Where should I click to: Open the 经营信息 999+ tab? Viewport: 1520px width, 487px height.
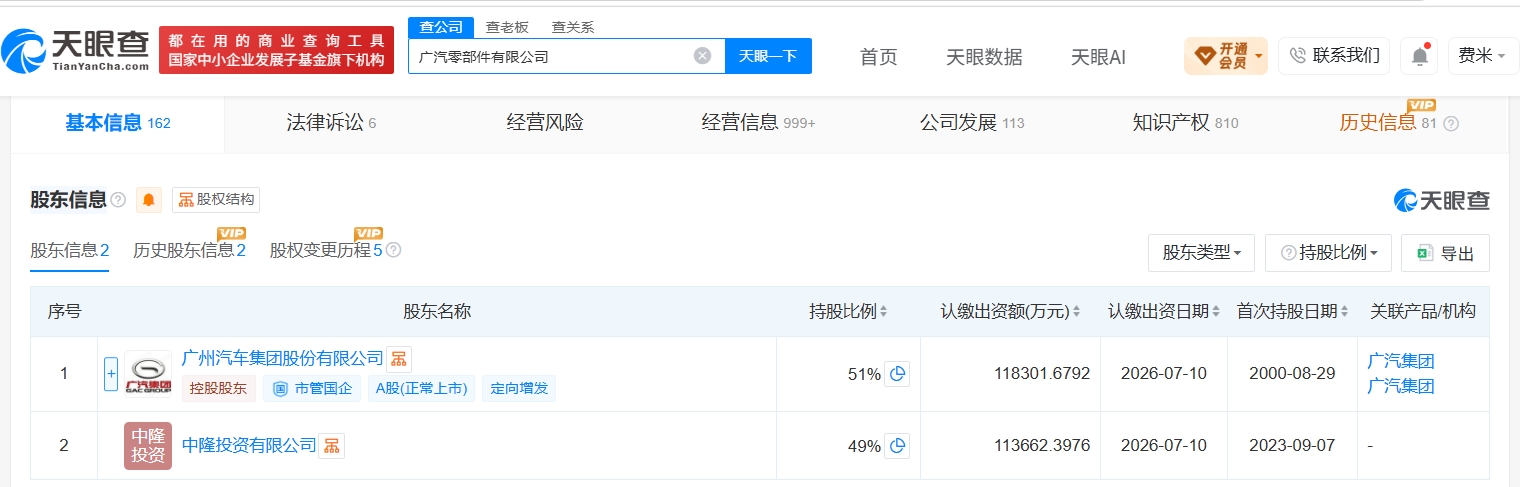758,123
